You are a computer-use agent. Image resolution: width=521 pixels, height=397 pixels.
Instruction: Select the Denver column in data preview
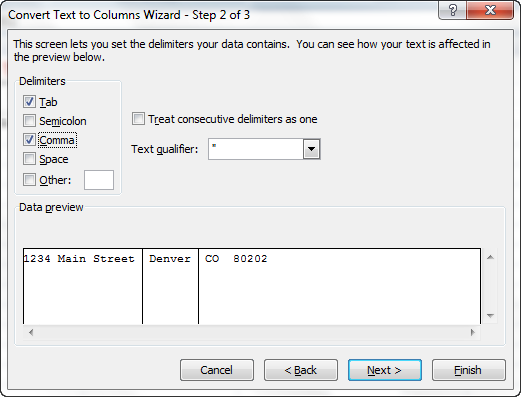[170, 286]
